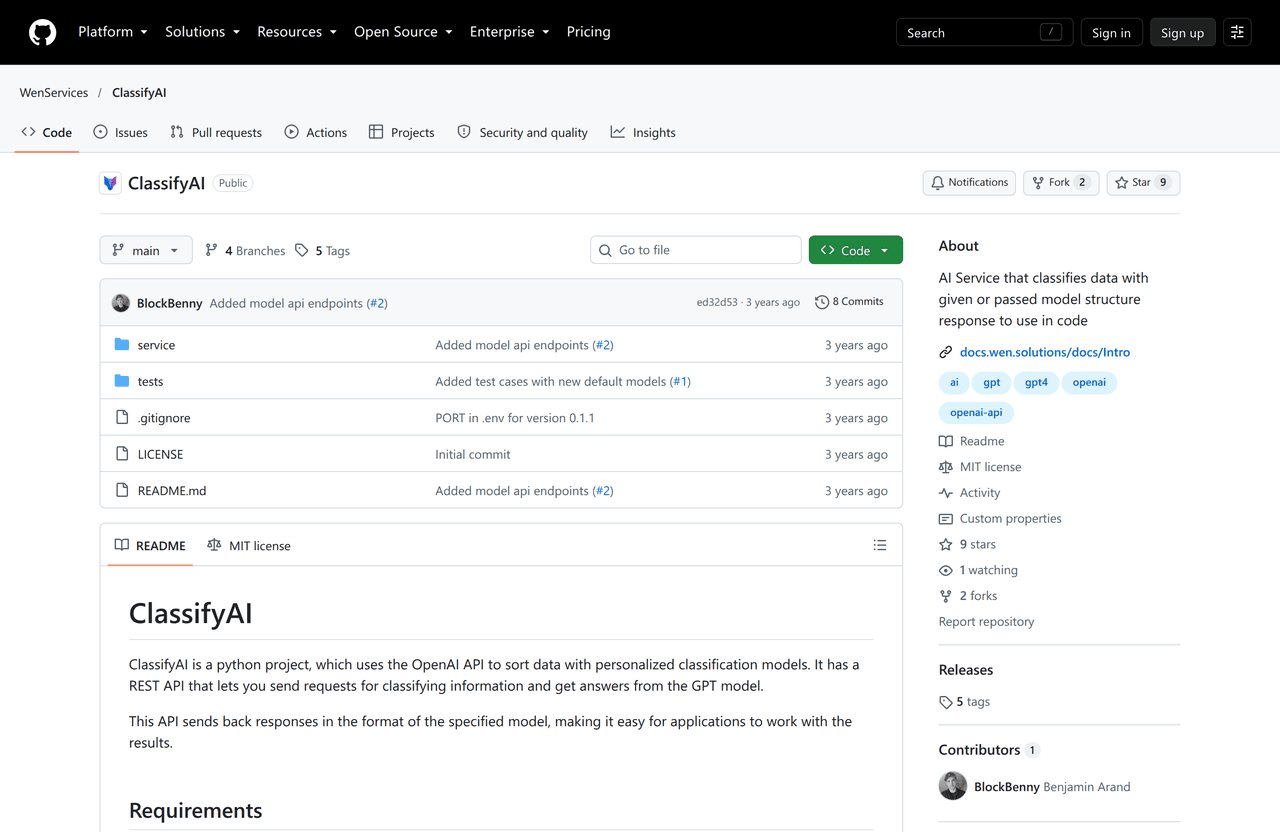Open the Actions tab
Screen dimensions: 1280x832
click(316, 132)
